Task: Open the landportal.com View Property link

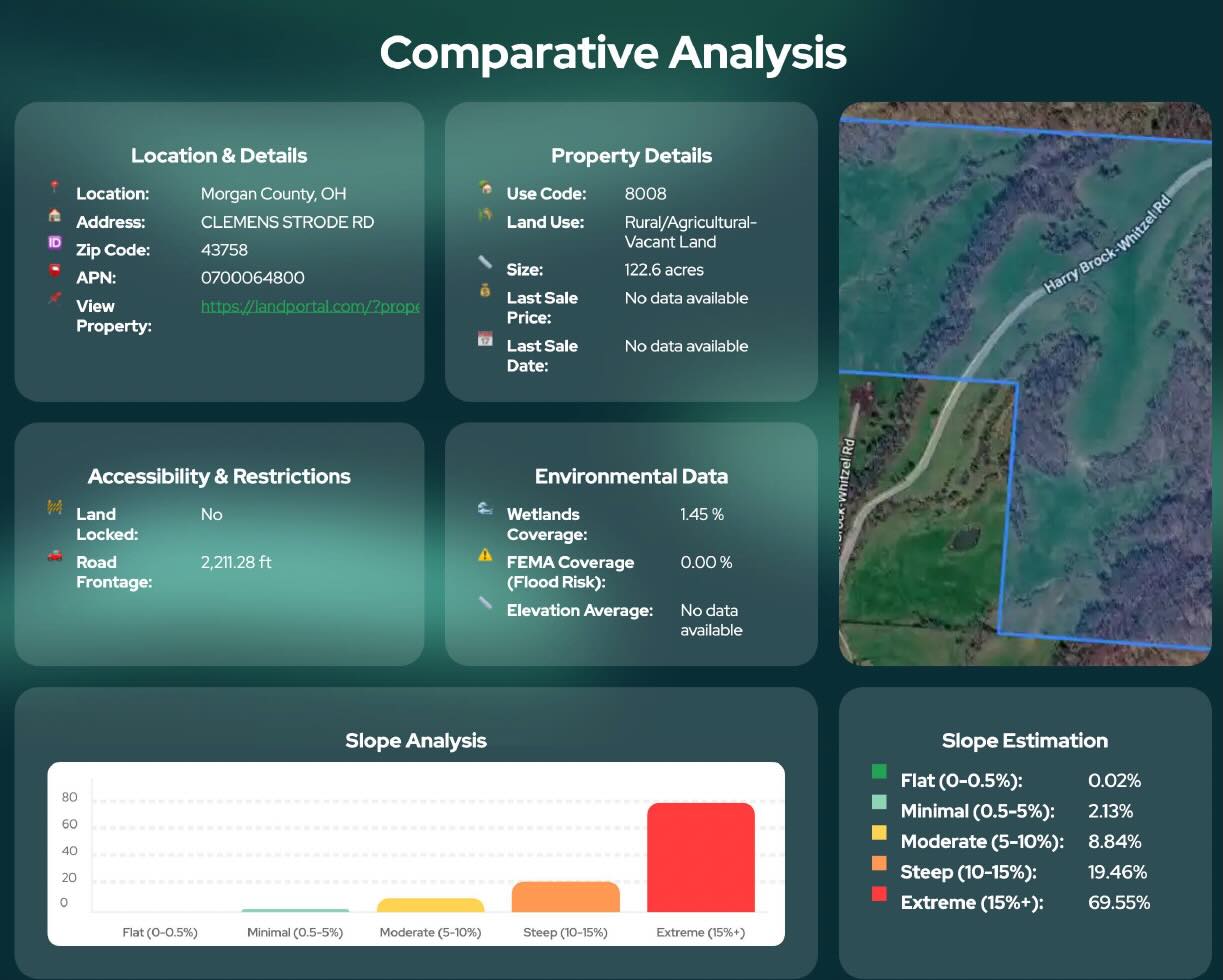Action: click(x=310, y=306)
